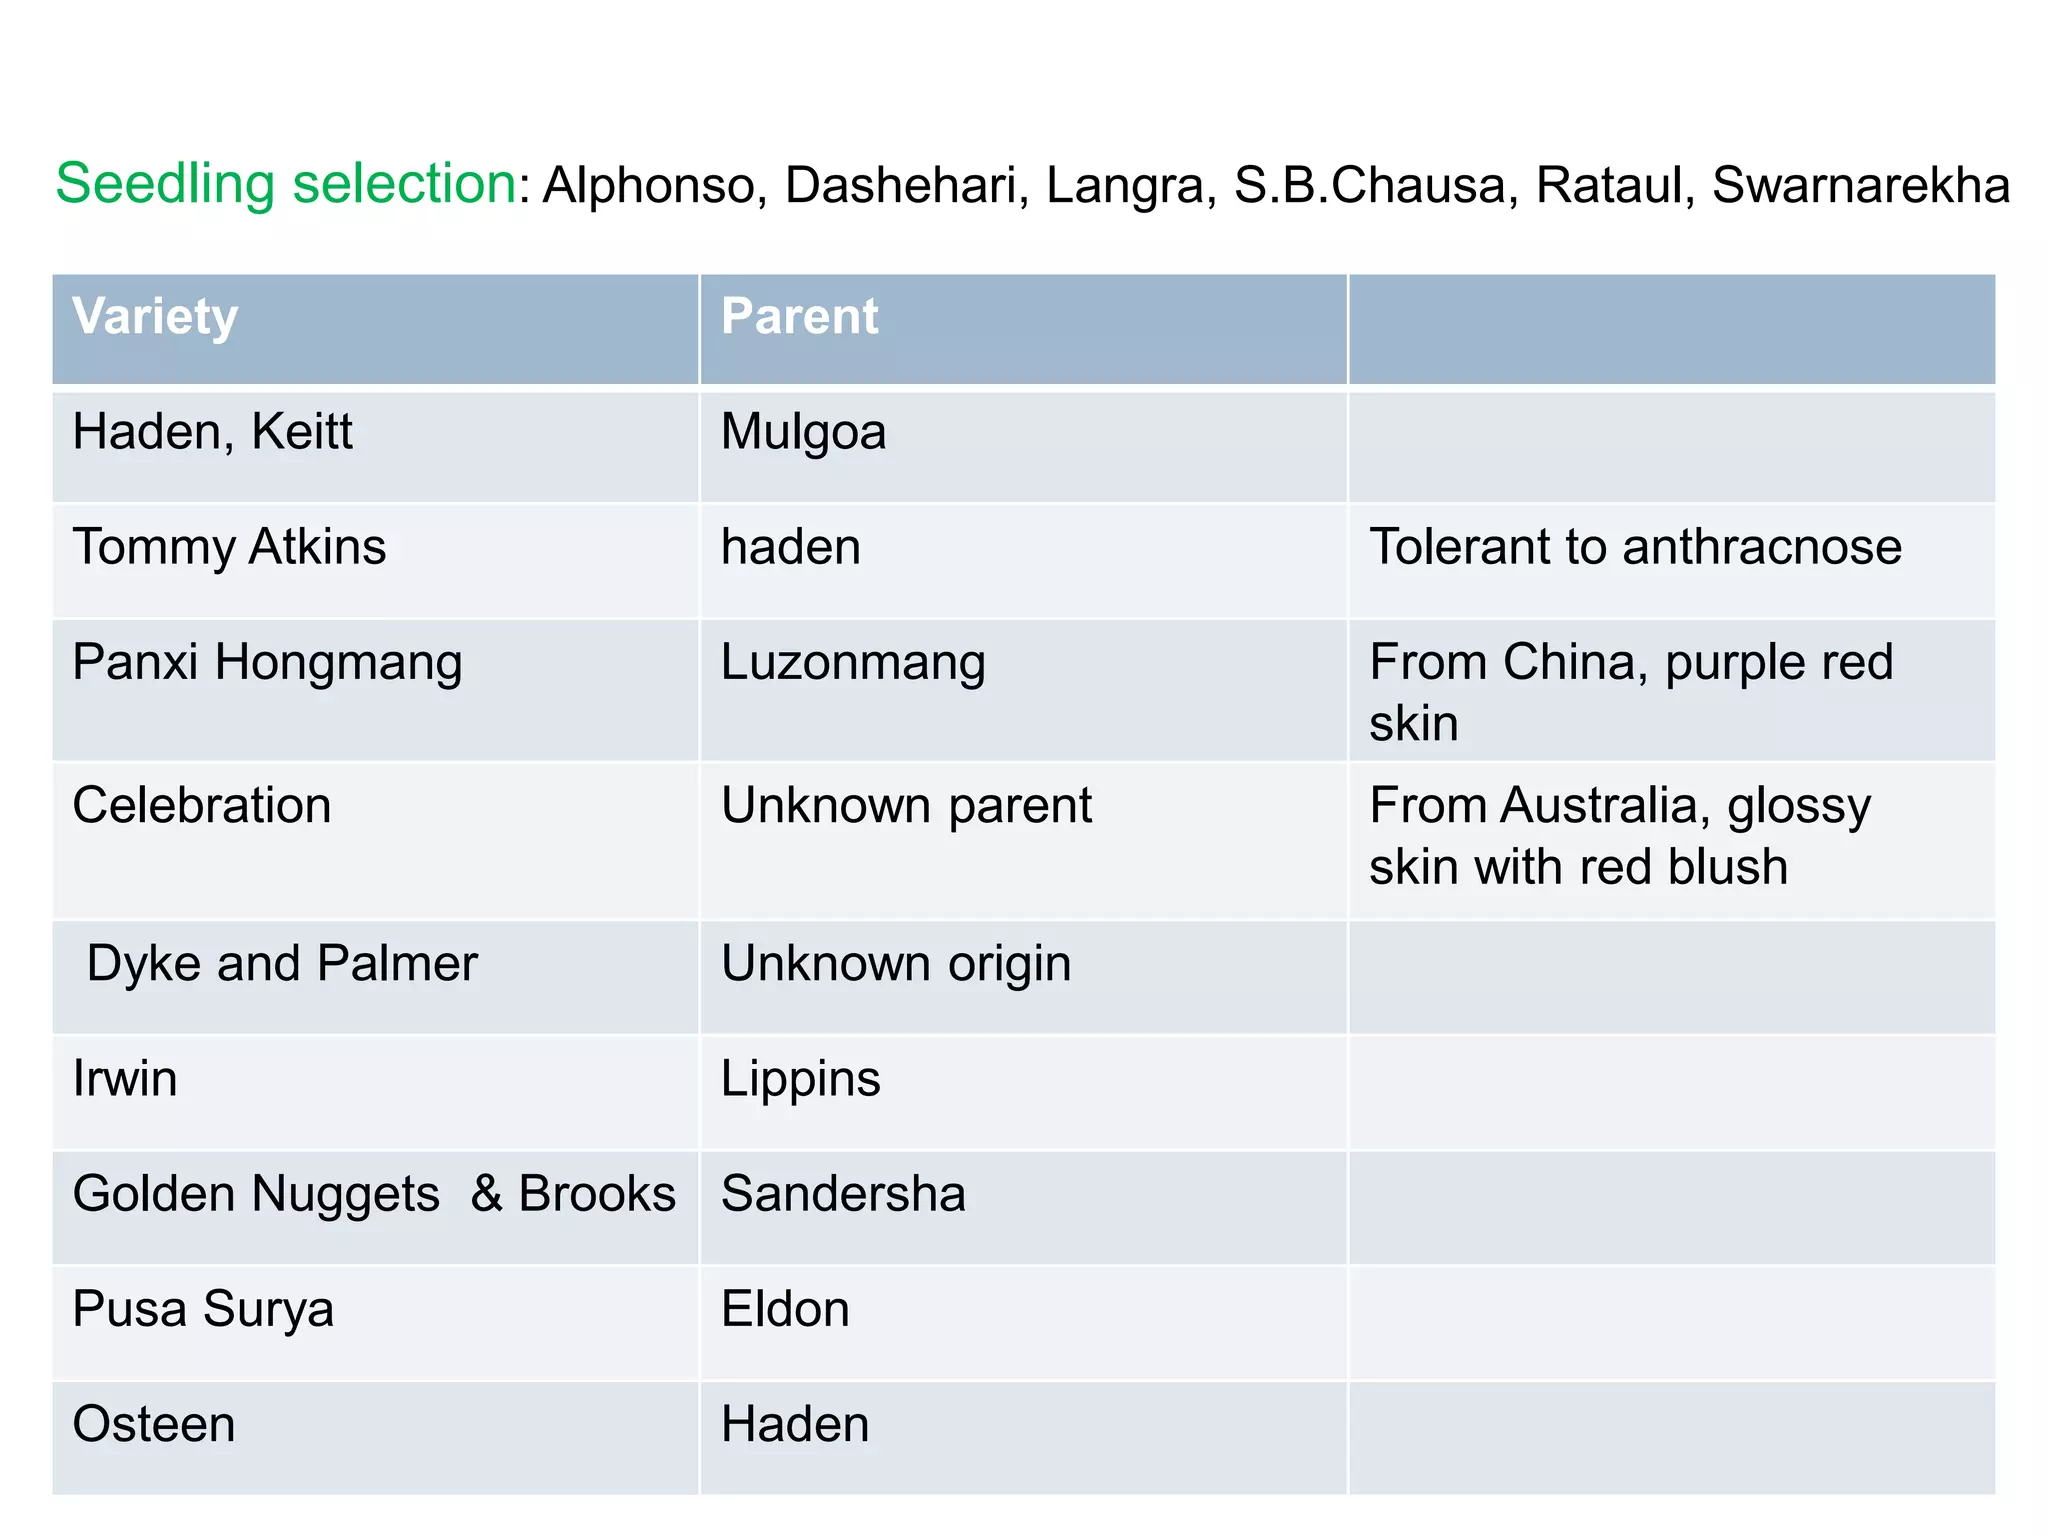Screen dimensions: 2048x1536
Task: Click the 'Tommy Atkins' variety cell
Action: click(229, 547)
